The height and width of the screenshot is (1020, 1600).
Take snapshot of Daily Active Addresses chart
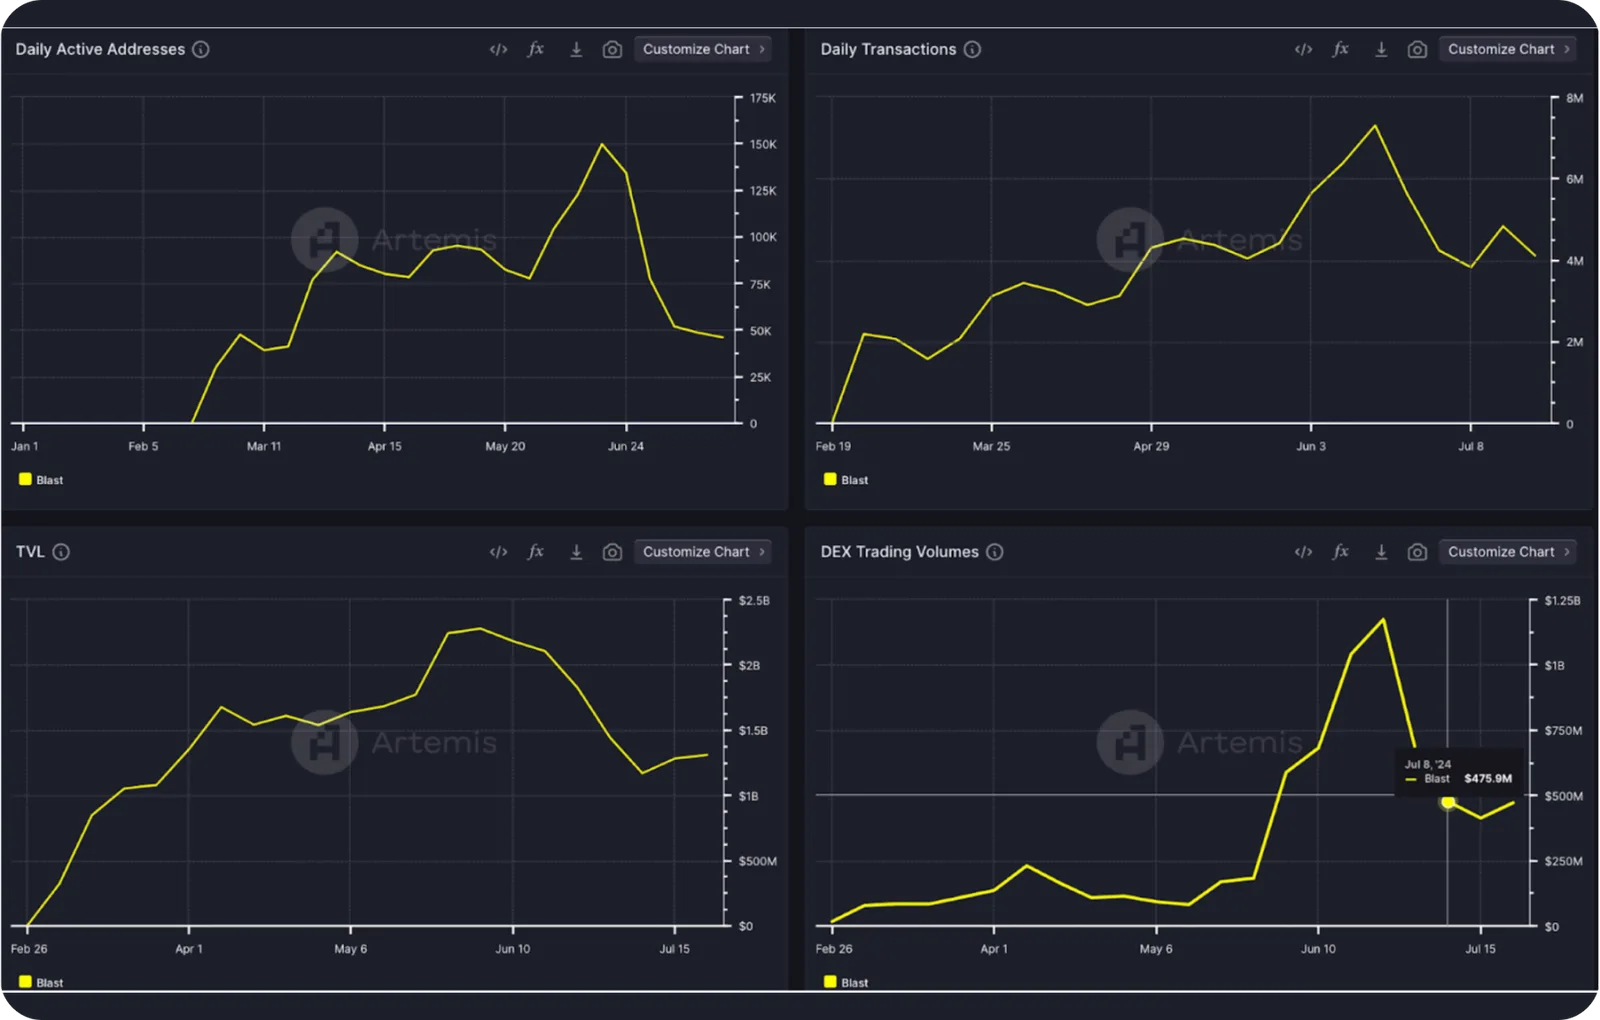tap(613, 49)
